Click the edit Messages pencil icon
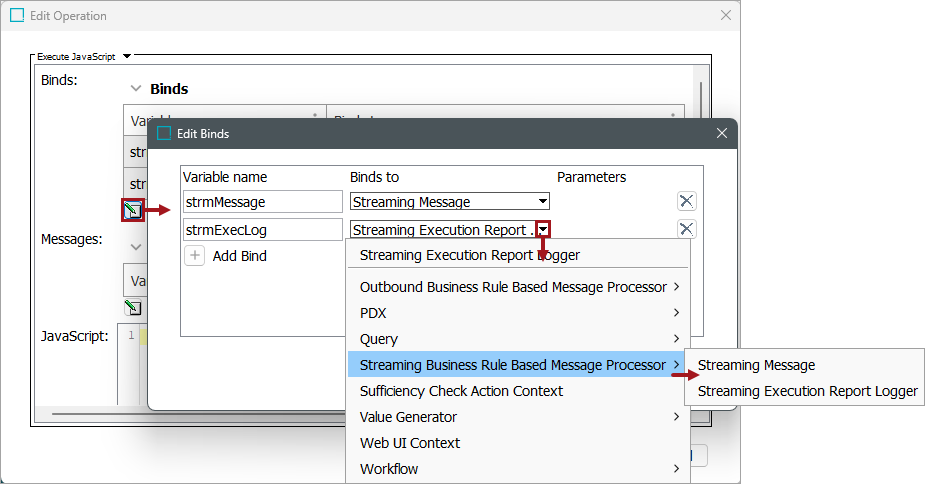 131,307
